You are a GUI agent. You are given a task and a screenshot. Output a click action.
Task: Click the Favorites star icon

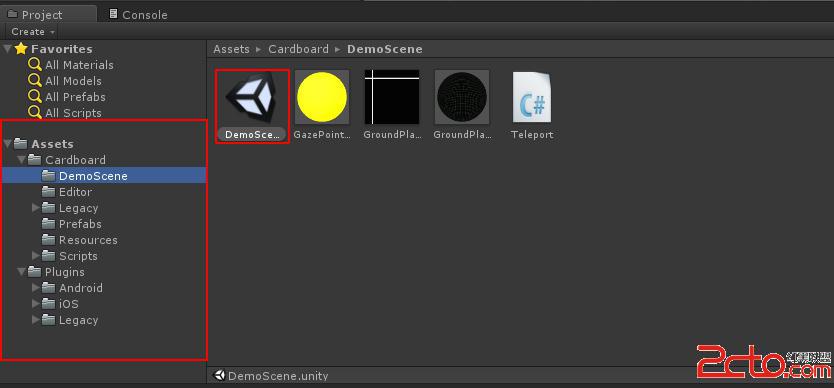tap(21, 48)
